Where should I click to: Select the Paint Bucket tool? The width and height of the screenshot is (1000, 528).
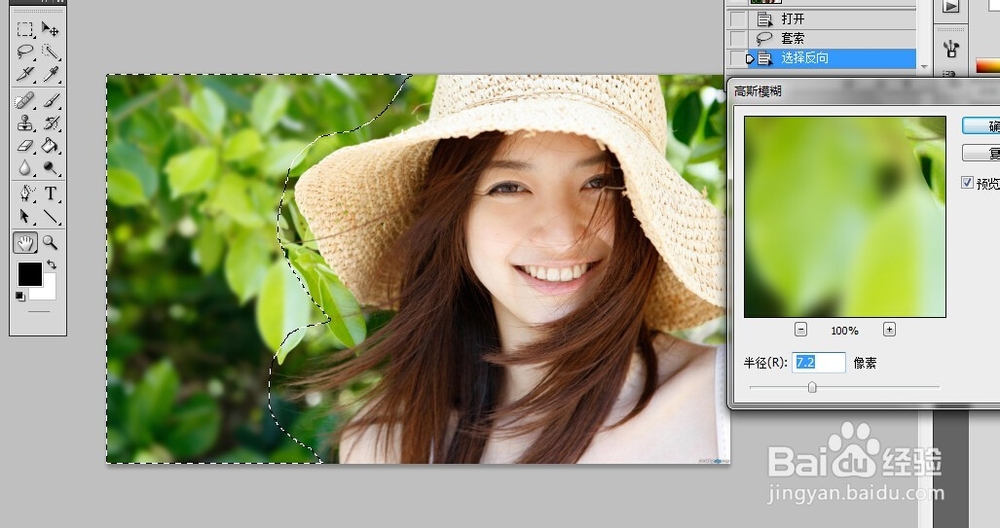click(x=50, y=146)
